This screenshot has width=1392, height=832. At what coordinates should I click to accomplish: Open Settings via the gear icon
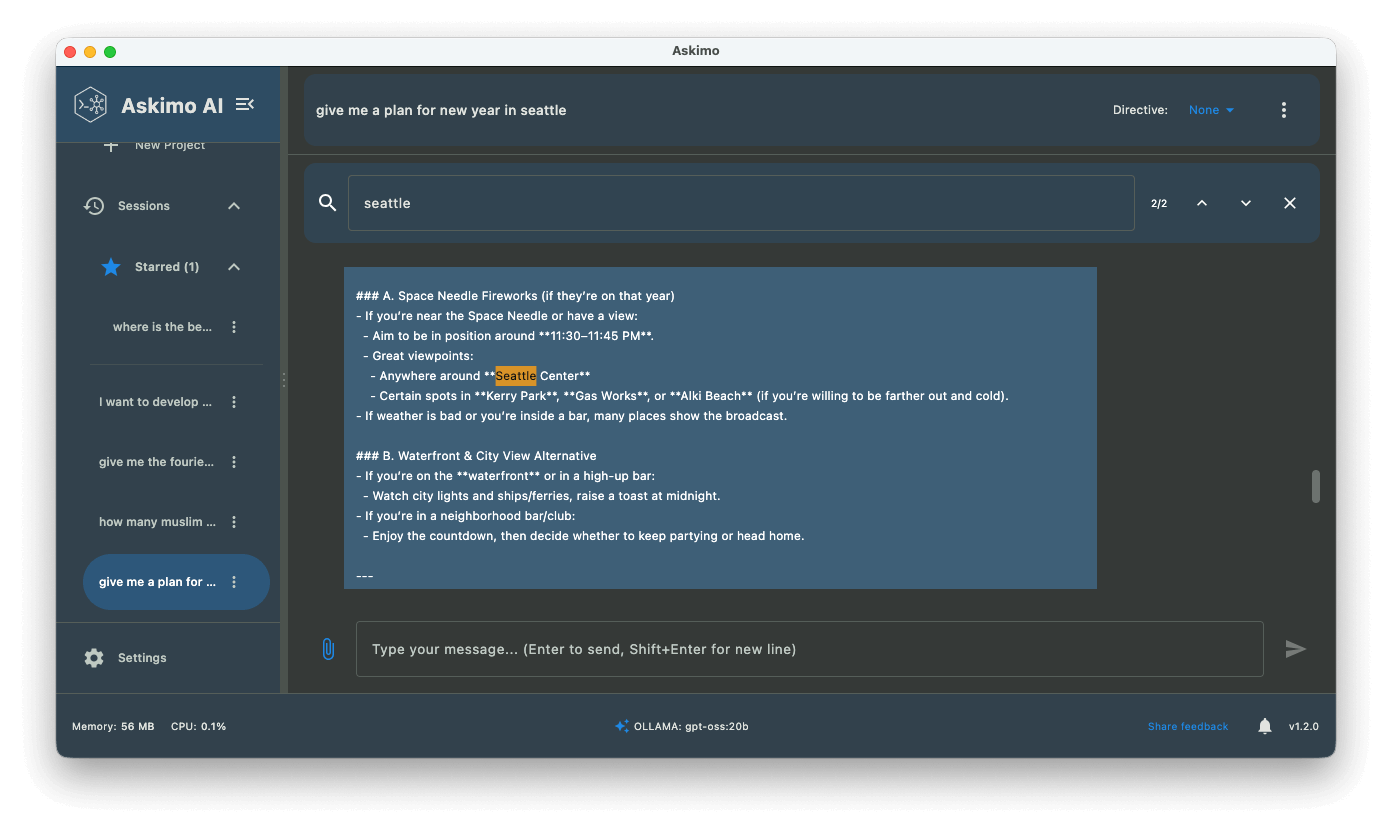93,657
